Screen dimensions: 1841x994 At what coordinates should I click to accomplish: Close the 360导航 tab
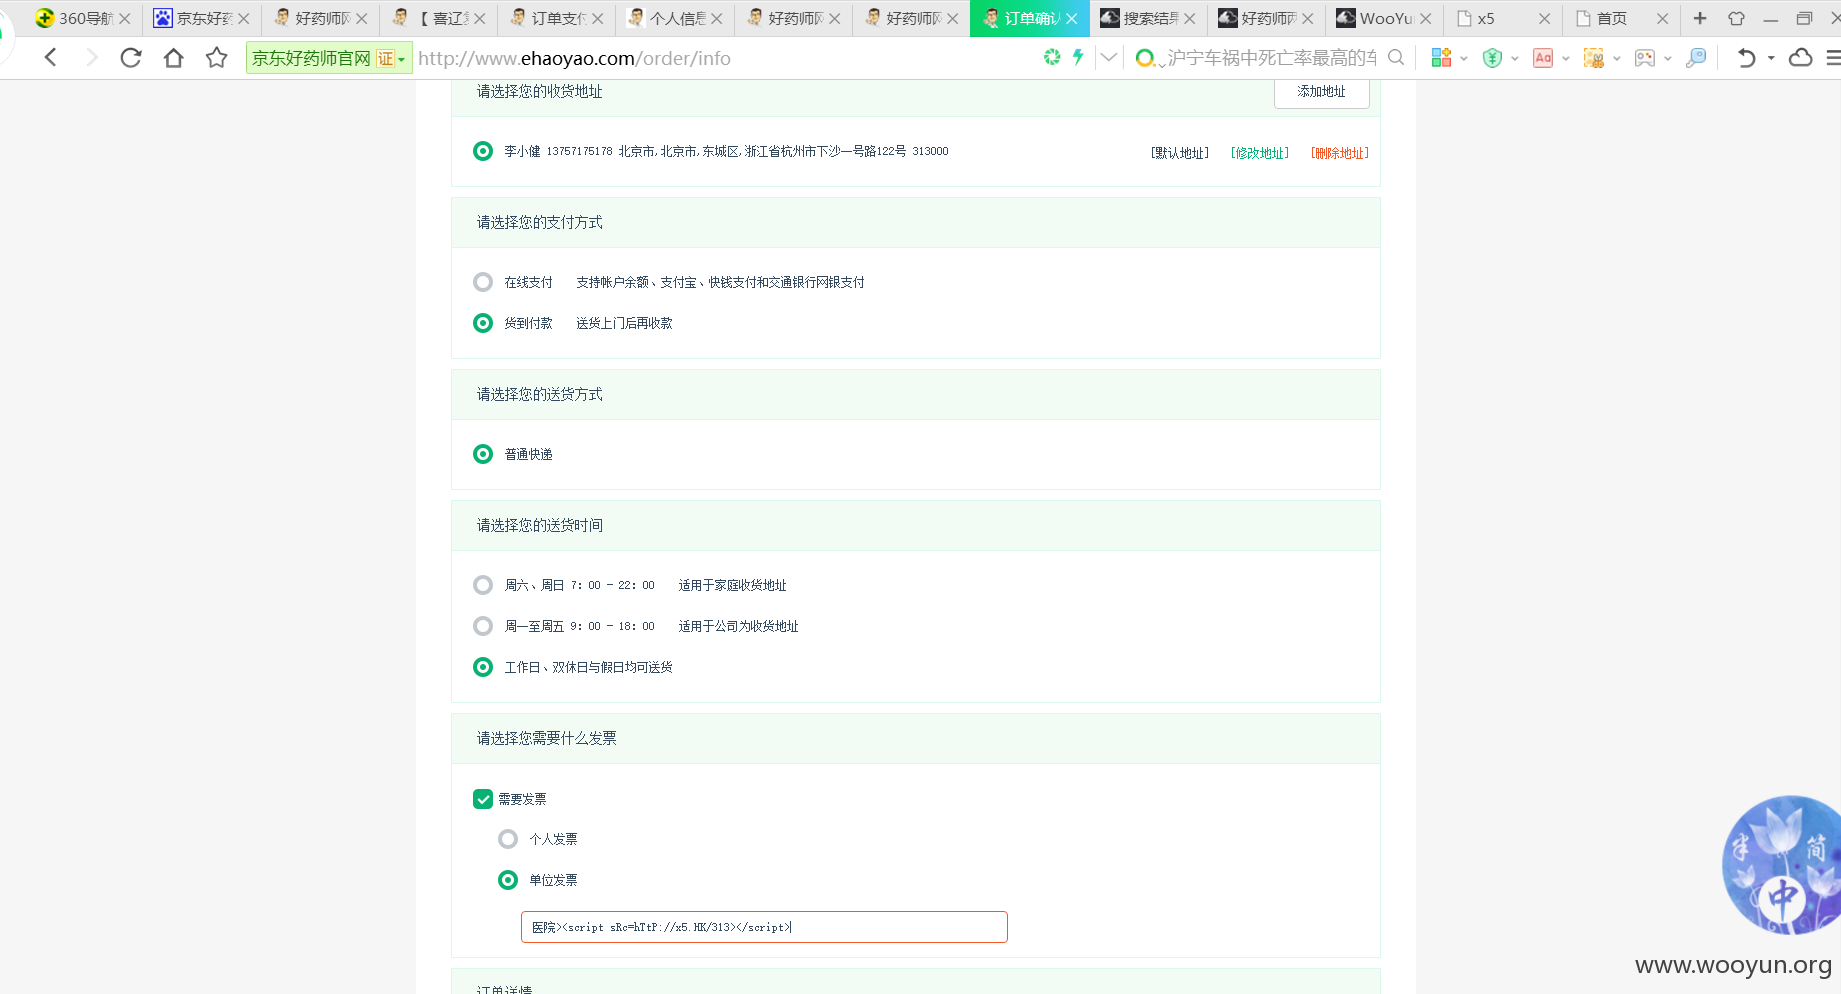(125, 19)
